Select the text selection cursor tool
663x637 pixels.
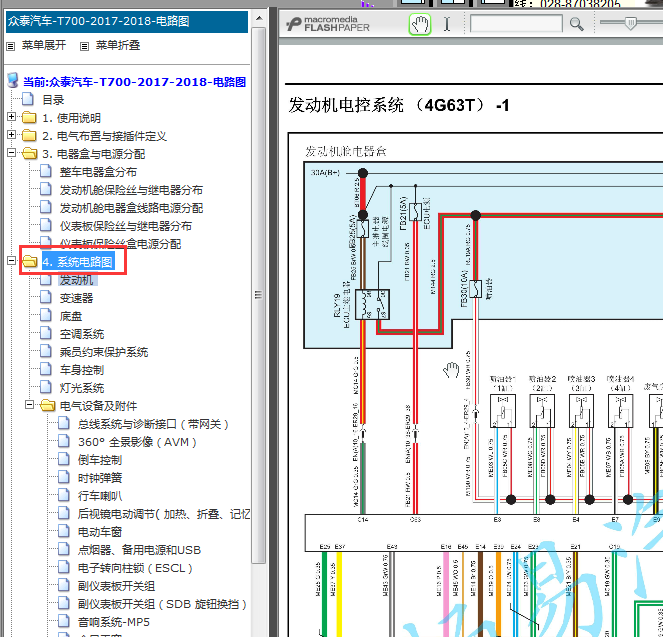[x=447, y=24]
